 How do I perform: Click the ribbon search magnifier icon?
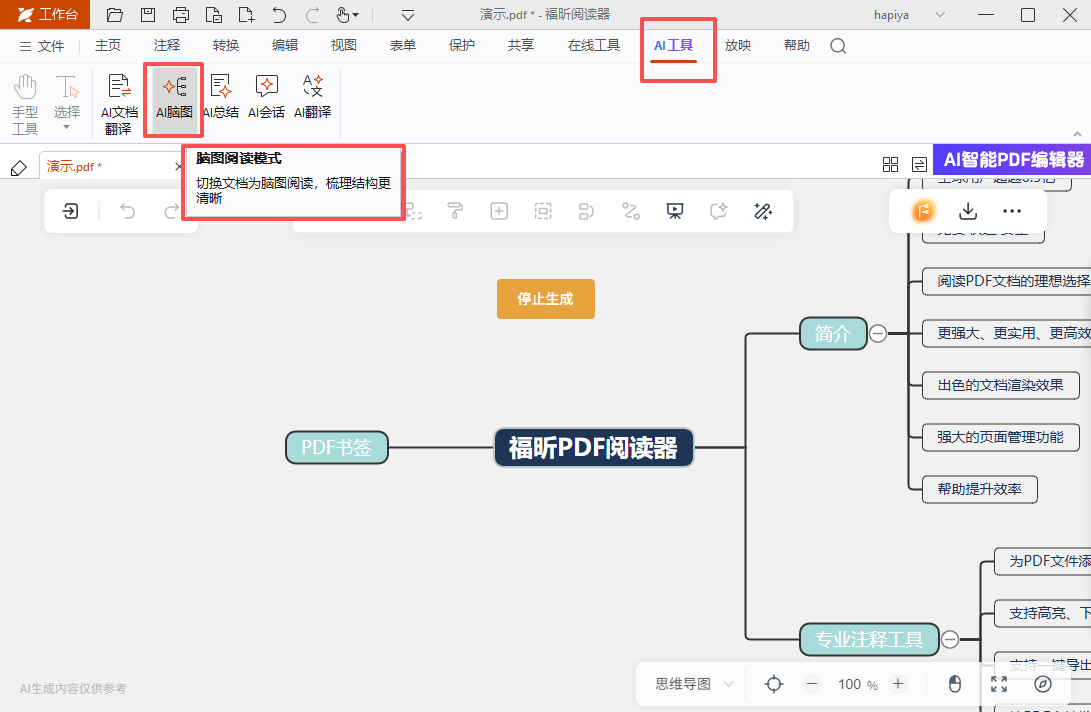tap(838, 46)
